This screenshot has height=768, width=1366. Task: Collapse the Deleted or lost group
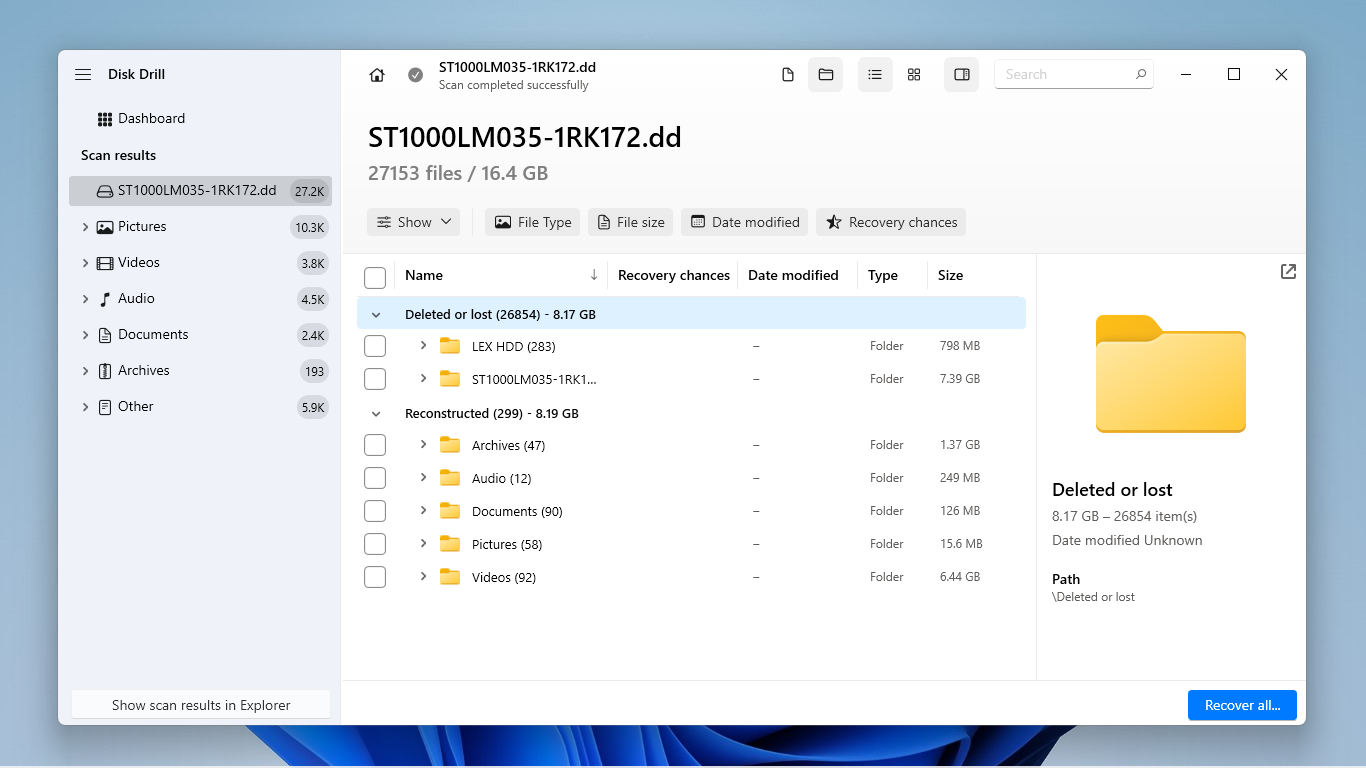376,315
